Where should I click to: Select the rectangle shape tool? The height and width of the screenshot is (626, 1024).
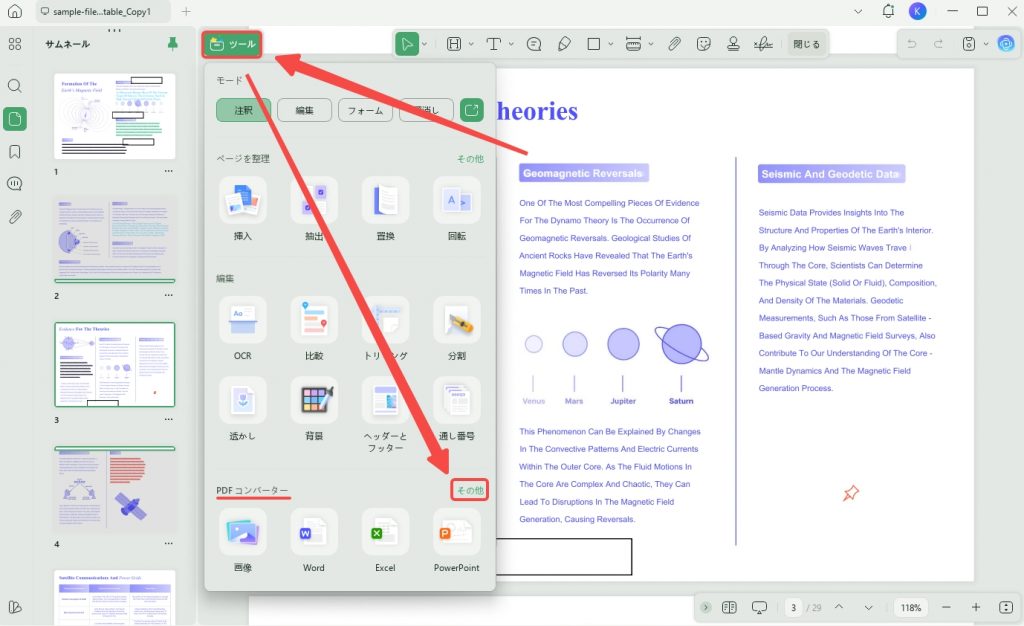594,44
